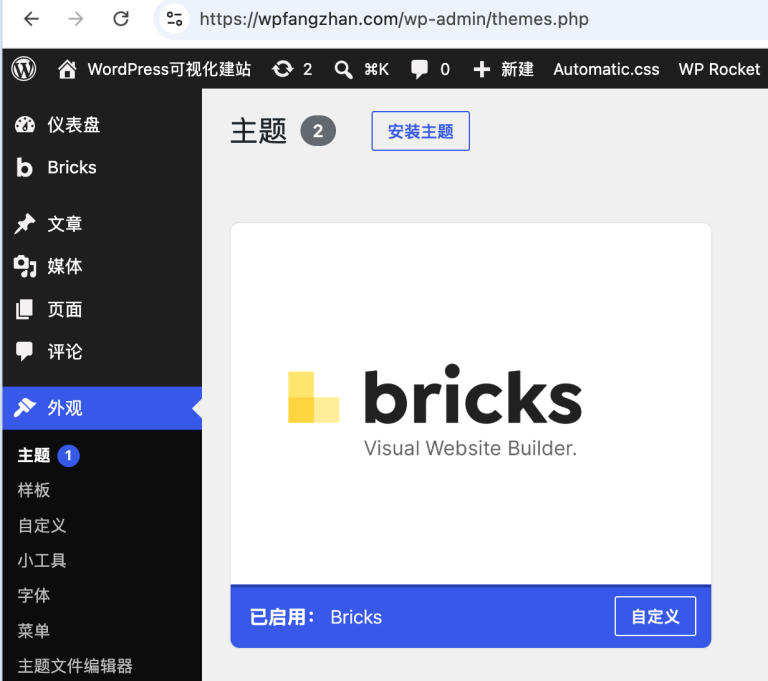Open comments bubble in admin bar
This screenshot has width=768, height=681.
pyautogui.click(x=430, y=69)
